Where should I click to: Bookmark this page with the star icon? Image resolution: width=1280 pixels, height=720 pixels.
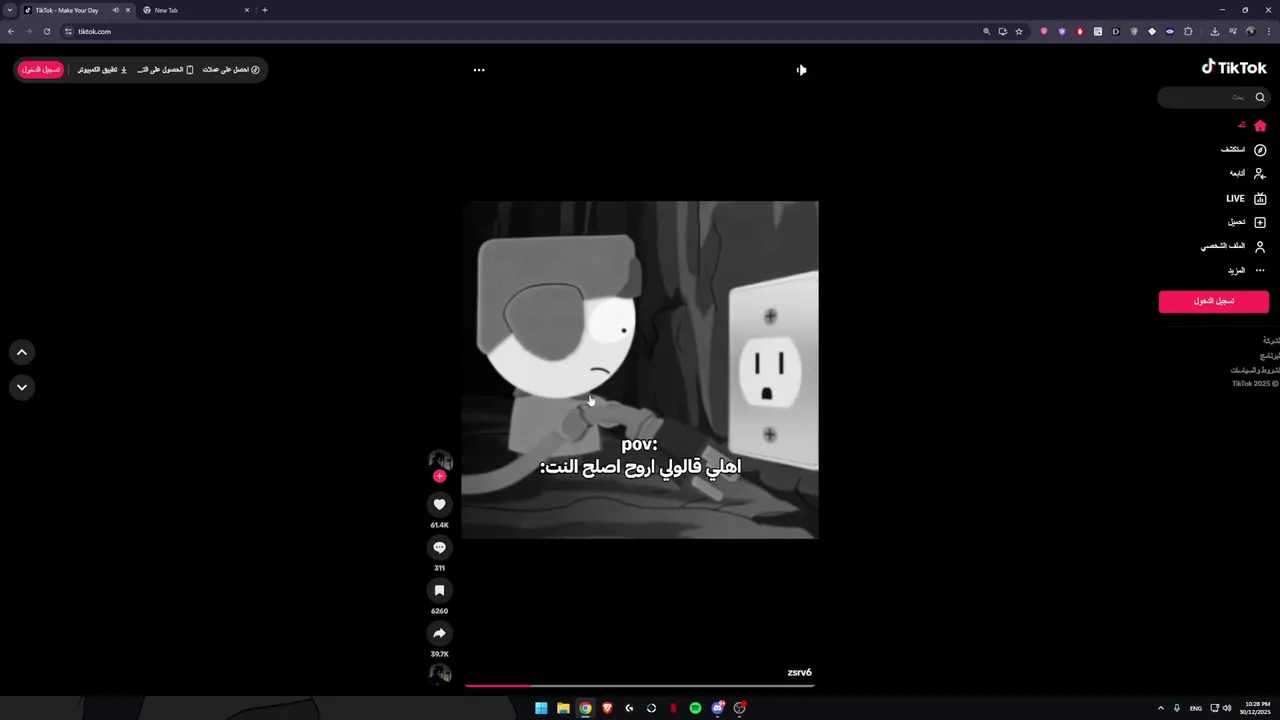1019,31
